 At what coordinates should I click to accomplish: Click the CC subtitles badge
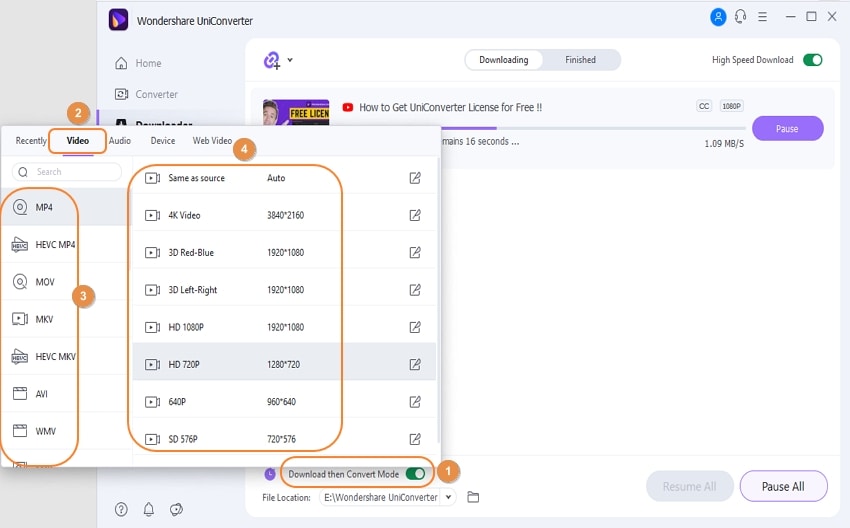704,106
